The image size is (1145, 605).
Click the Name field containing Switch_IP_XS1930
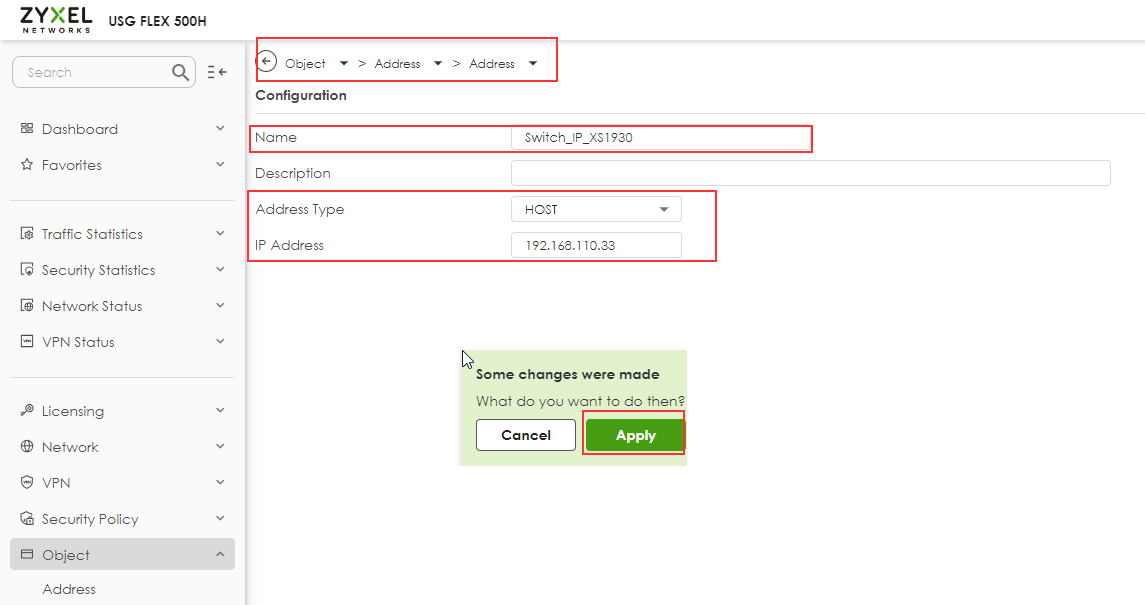pyautogui.click(x=661, y=137)
